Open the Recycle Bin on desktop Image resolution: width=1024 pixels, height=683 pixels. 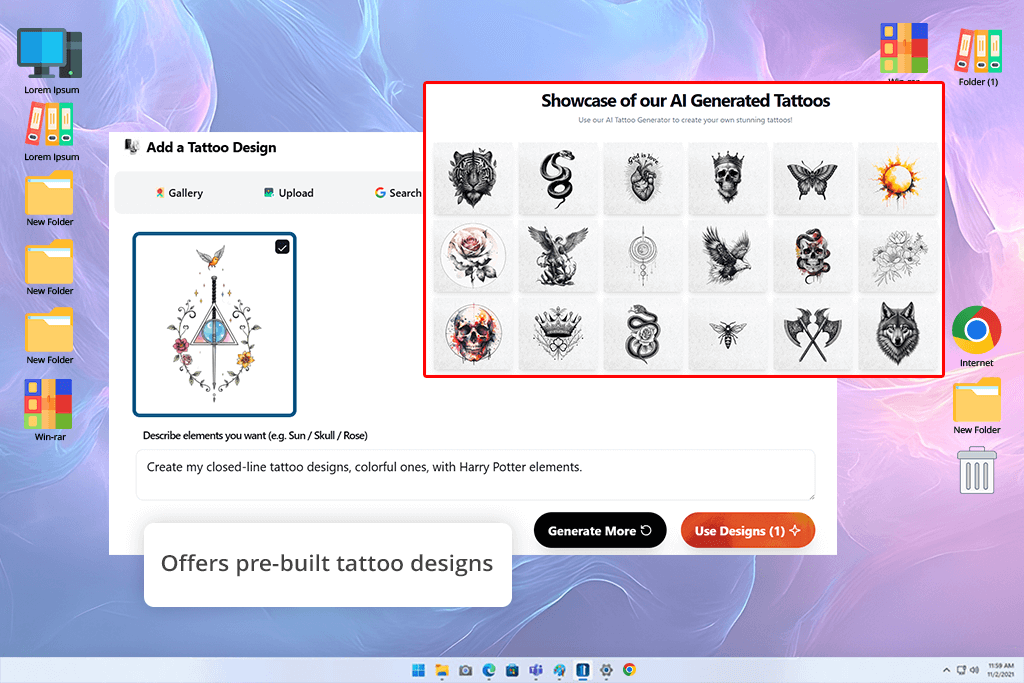[976, 470]
